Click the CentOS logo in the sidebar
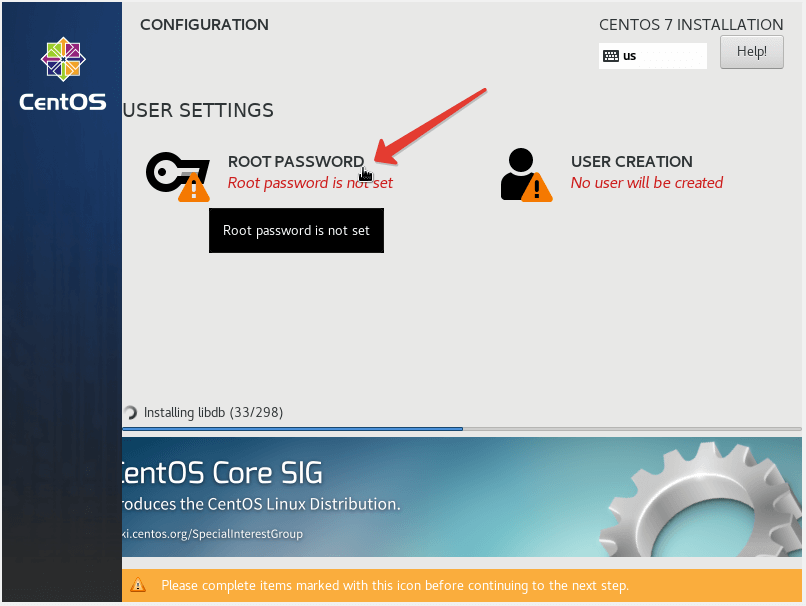The height and width of the screenshot is (606, 806). [x=62, y=74]
